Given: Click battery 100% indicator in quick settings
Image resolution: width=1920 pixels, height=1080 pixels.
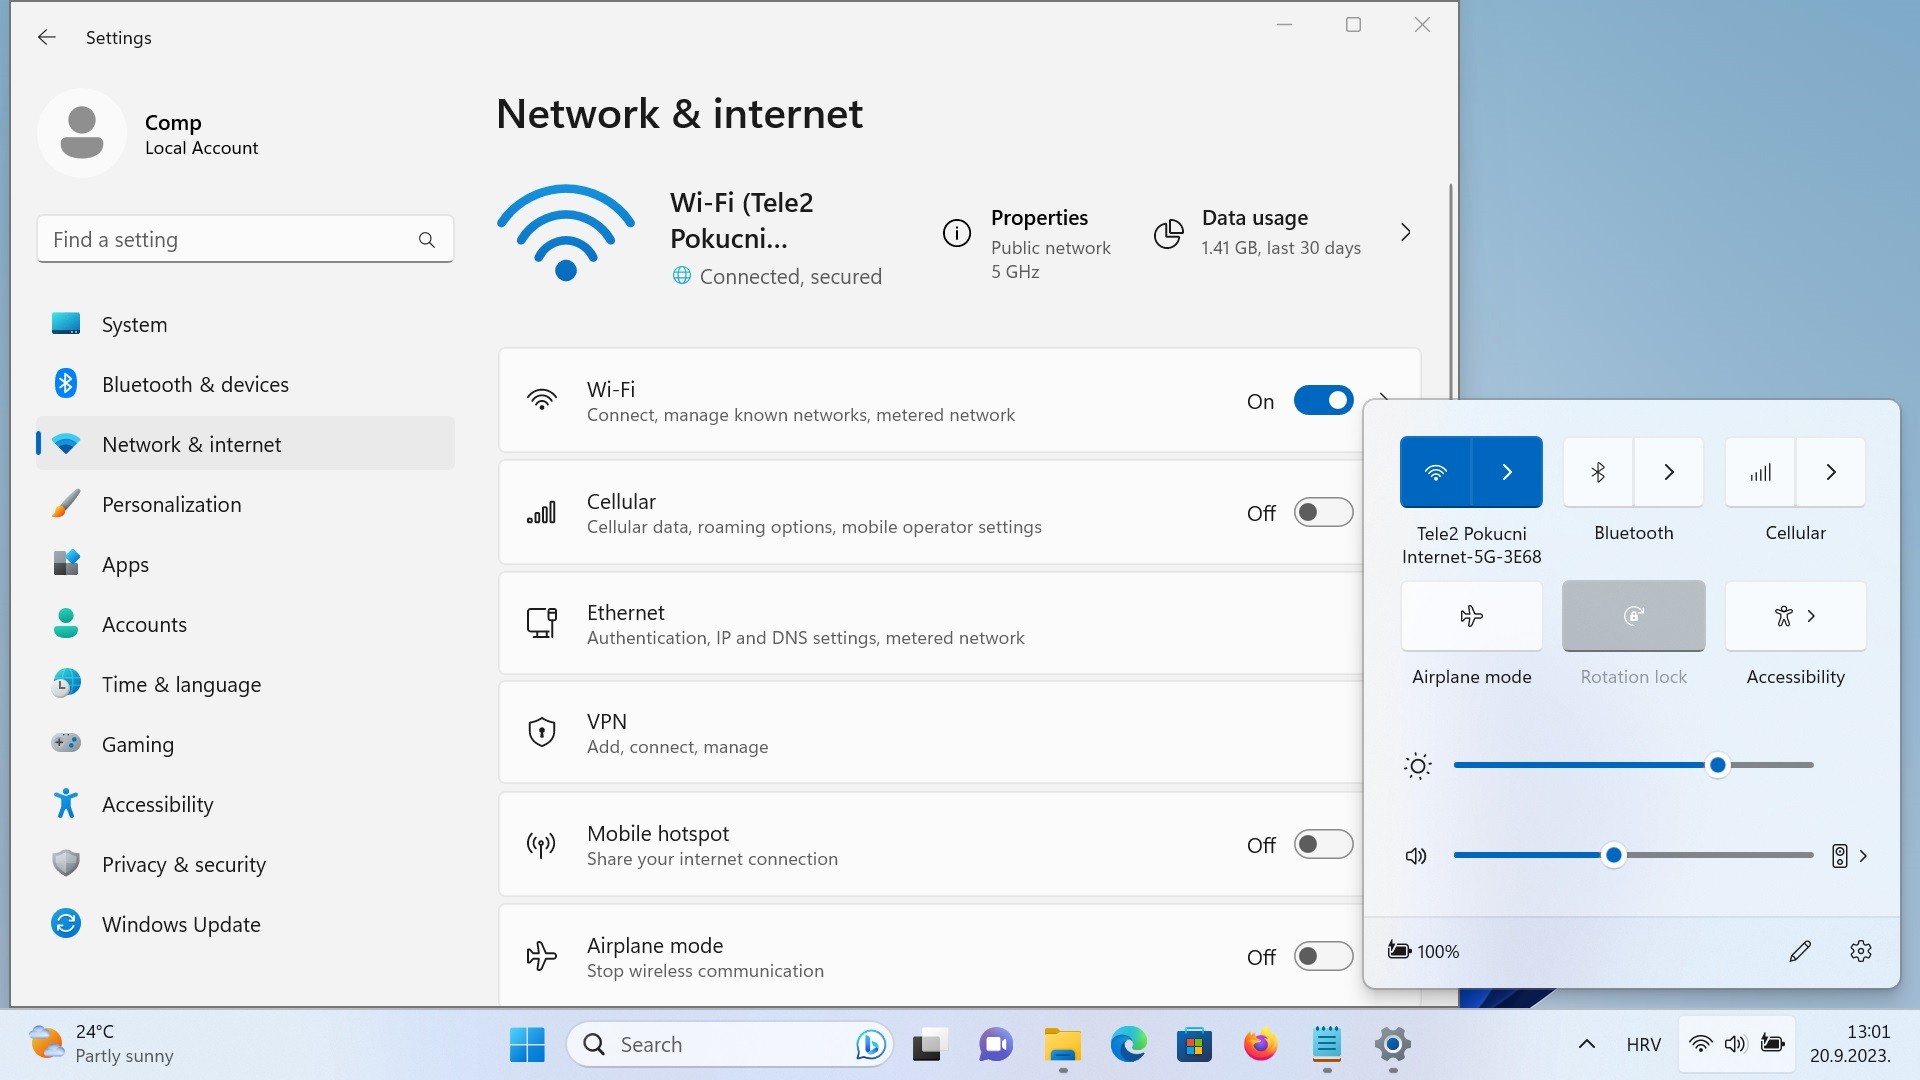Looking at the screenshot, I should tap(1423, 951).
